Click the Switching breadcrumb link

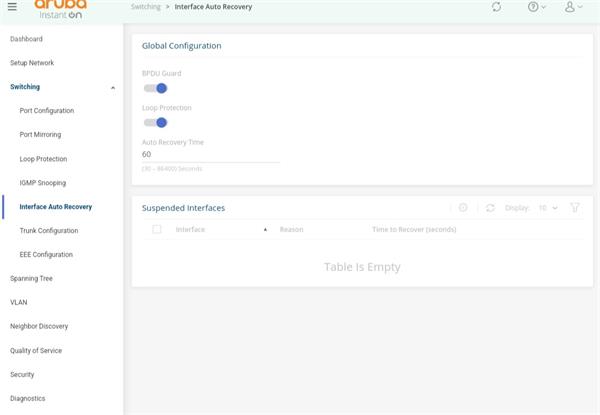(146, 7)
